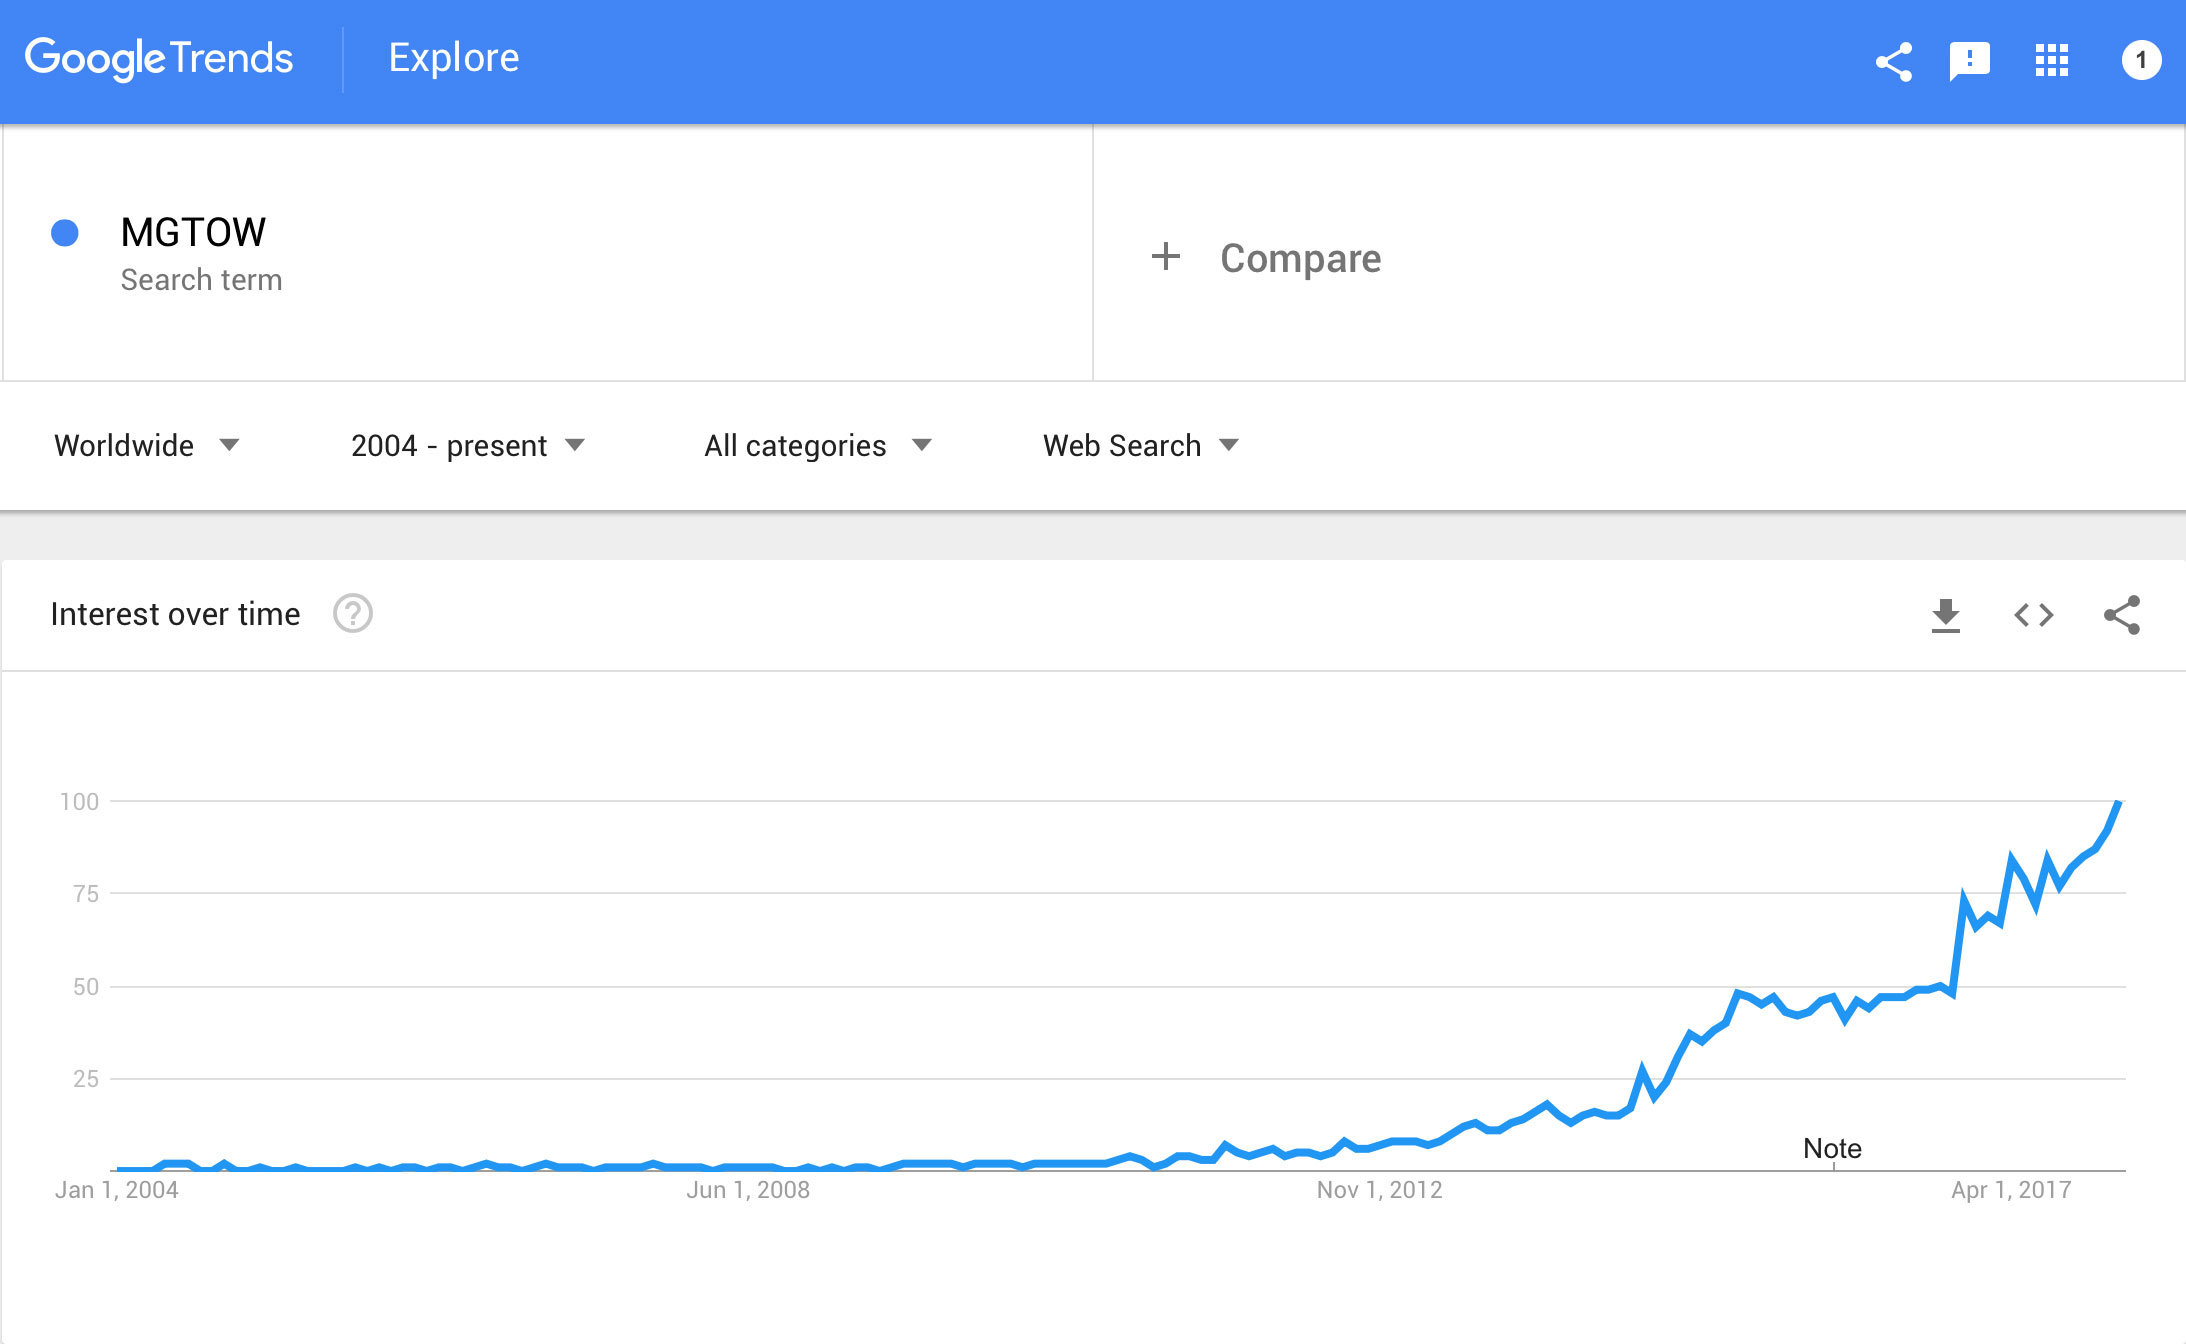
Task: Open the embed code icon
Action: click(2033, 615)
